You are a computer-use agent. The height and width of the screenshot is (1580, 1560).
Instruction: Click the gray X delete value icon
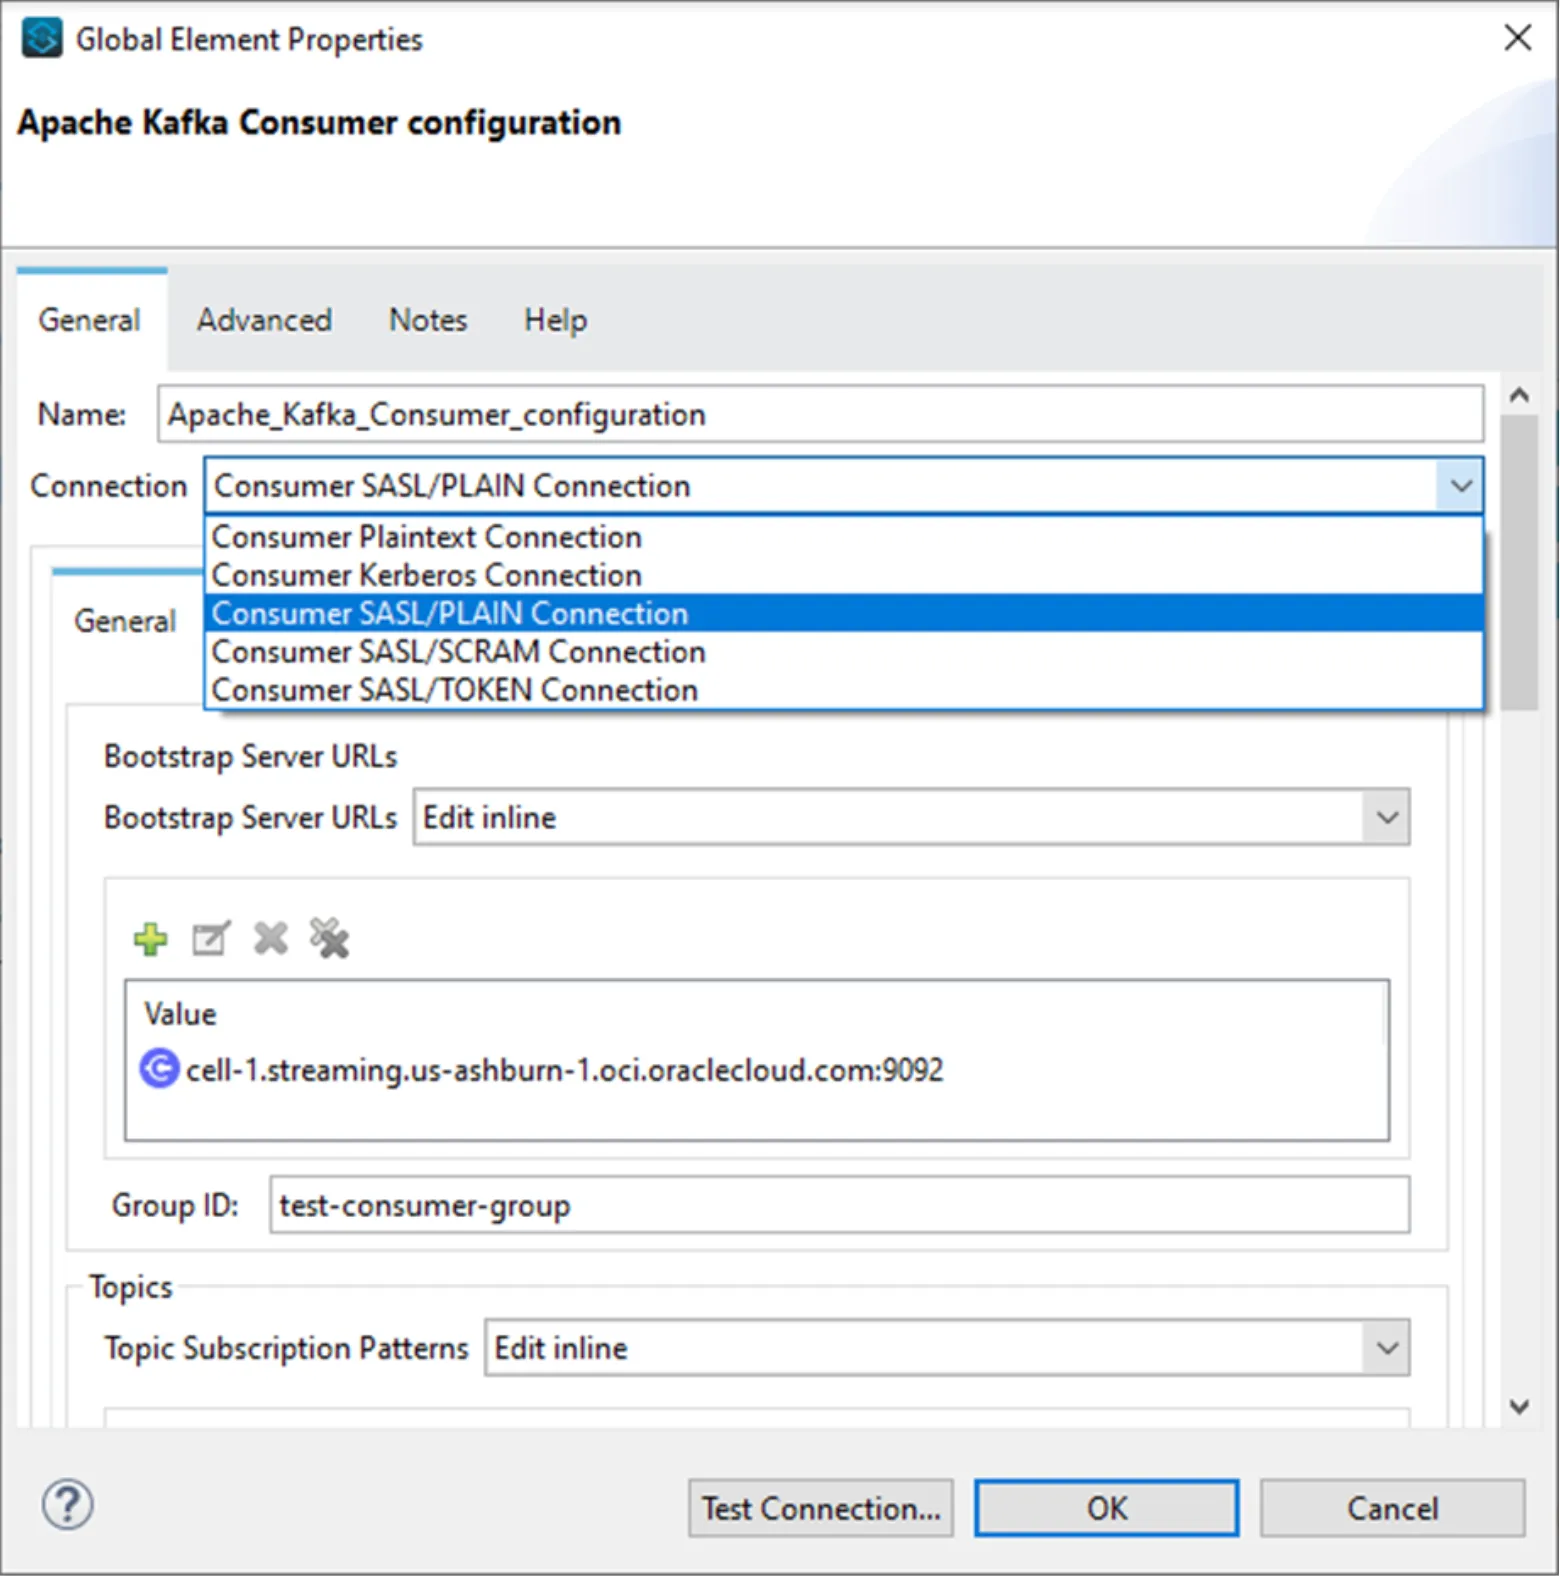271,939
